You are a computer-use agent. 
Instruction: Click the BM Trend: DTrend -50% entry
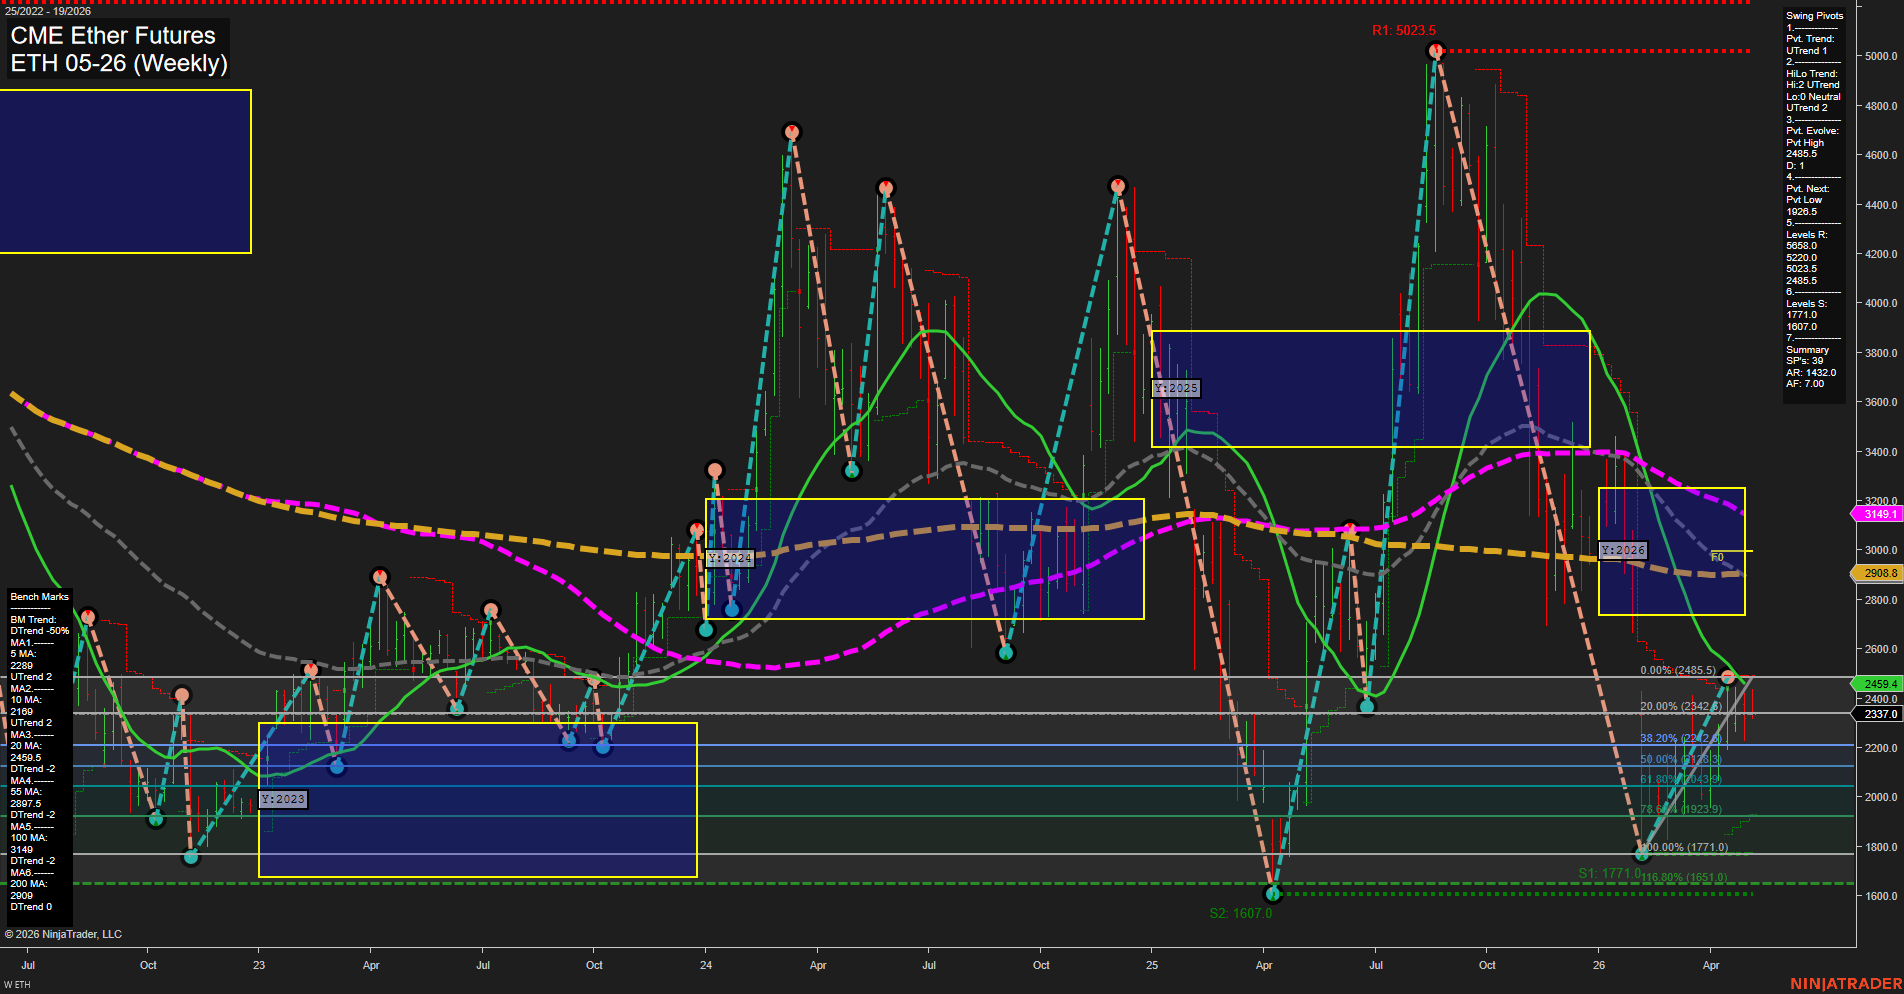point(40,625)
